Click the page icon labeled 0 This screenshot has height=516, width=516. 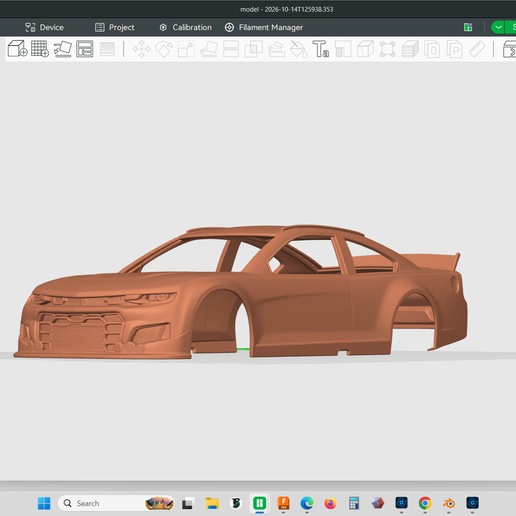[432, 49]
